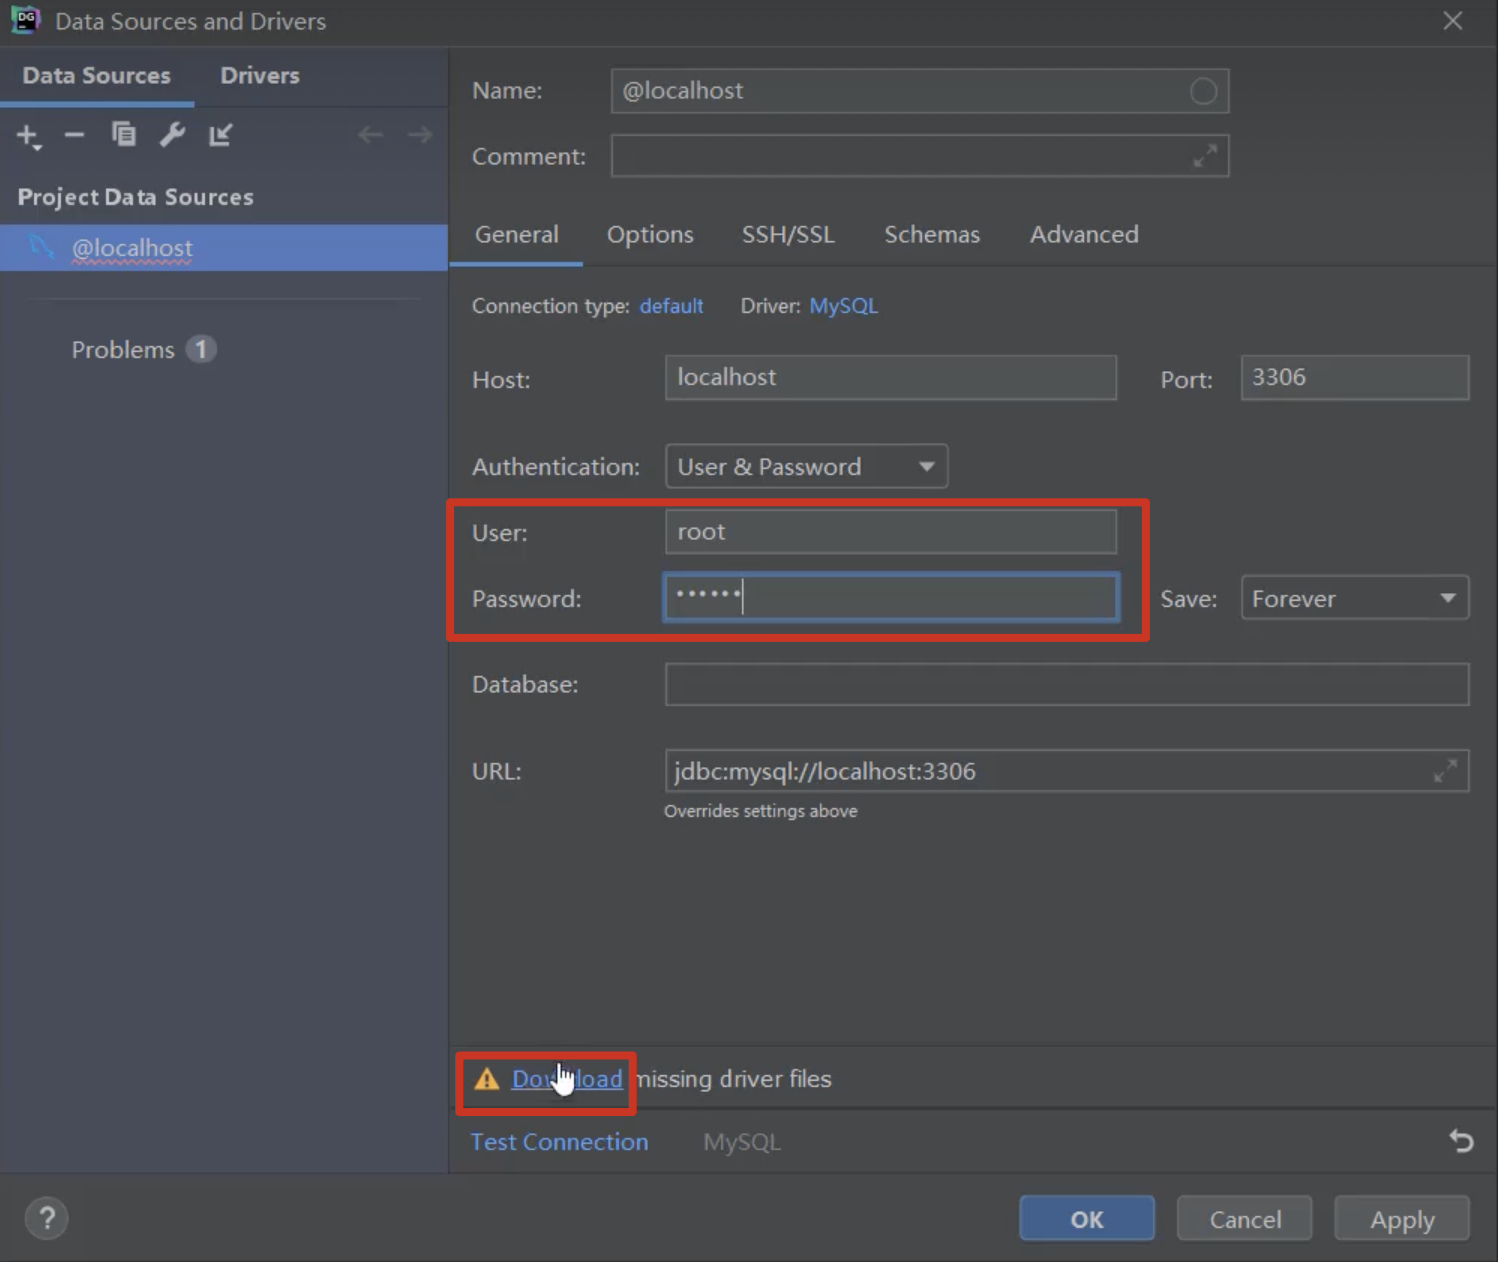Duplicate the selected data source

coord(124,134)
